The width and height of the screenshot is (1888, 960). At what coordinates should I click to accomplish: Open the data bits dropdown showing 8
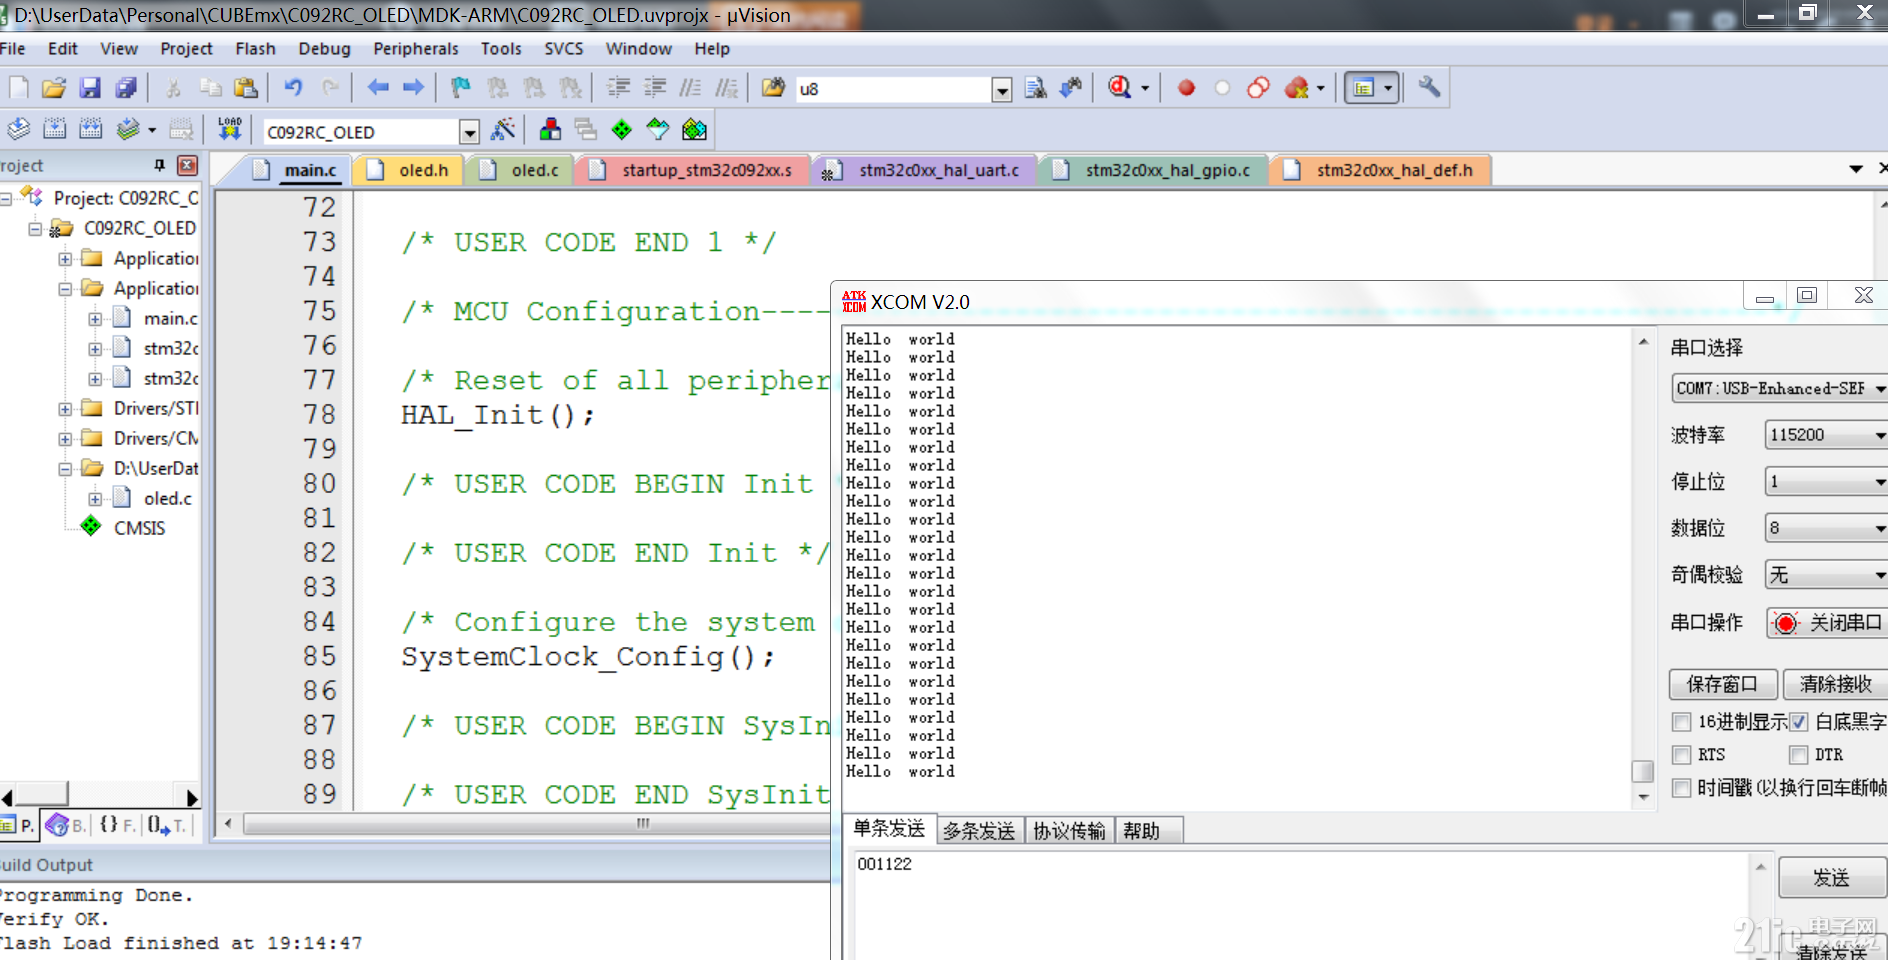pyautogui.click(x=1826, y=528)
